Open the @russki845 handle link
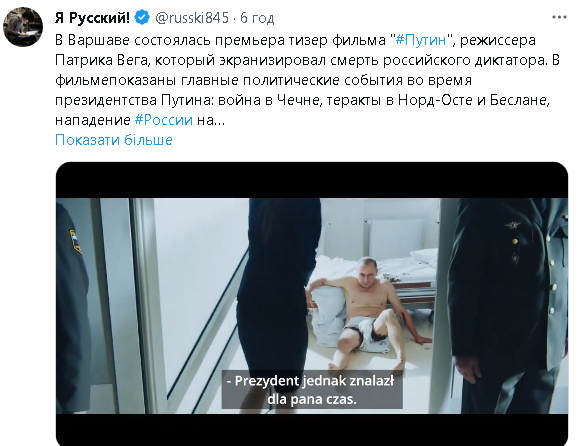Image resolution: width=584 pixels, height=446 pixels. (x=192, y=18)
